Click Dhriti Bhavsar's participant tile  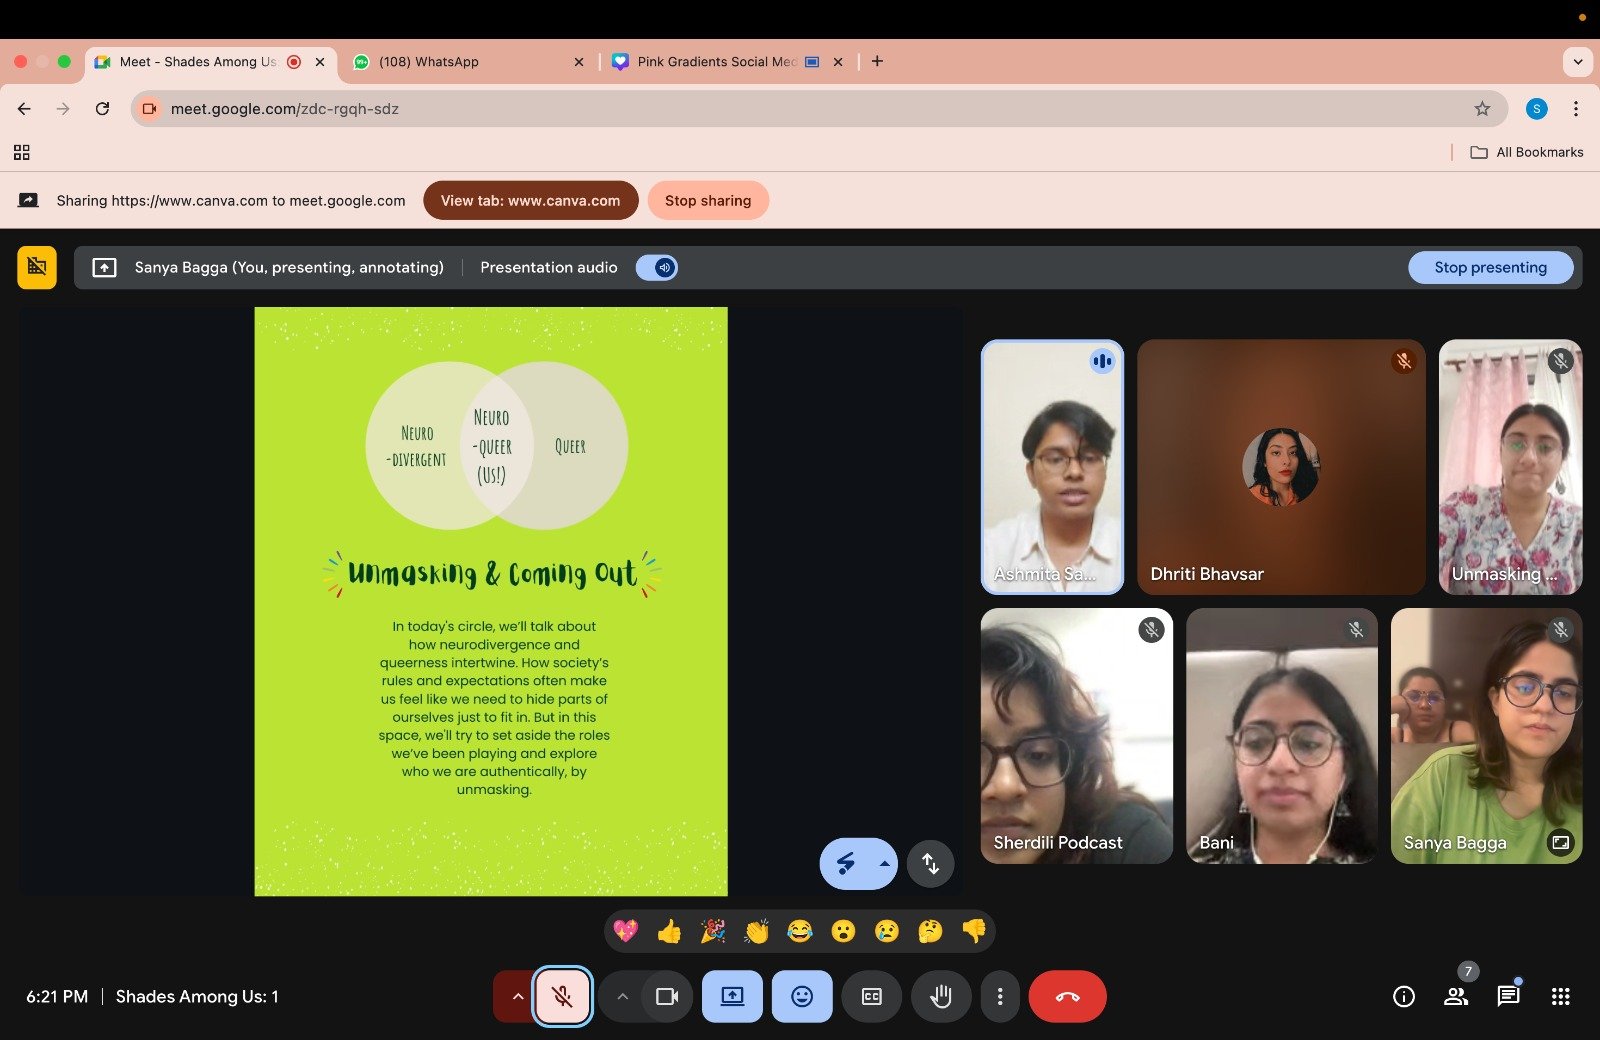coord(1280,467)
